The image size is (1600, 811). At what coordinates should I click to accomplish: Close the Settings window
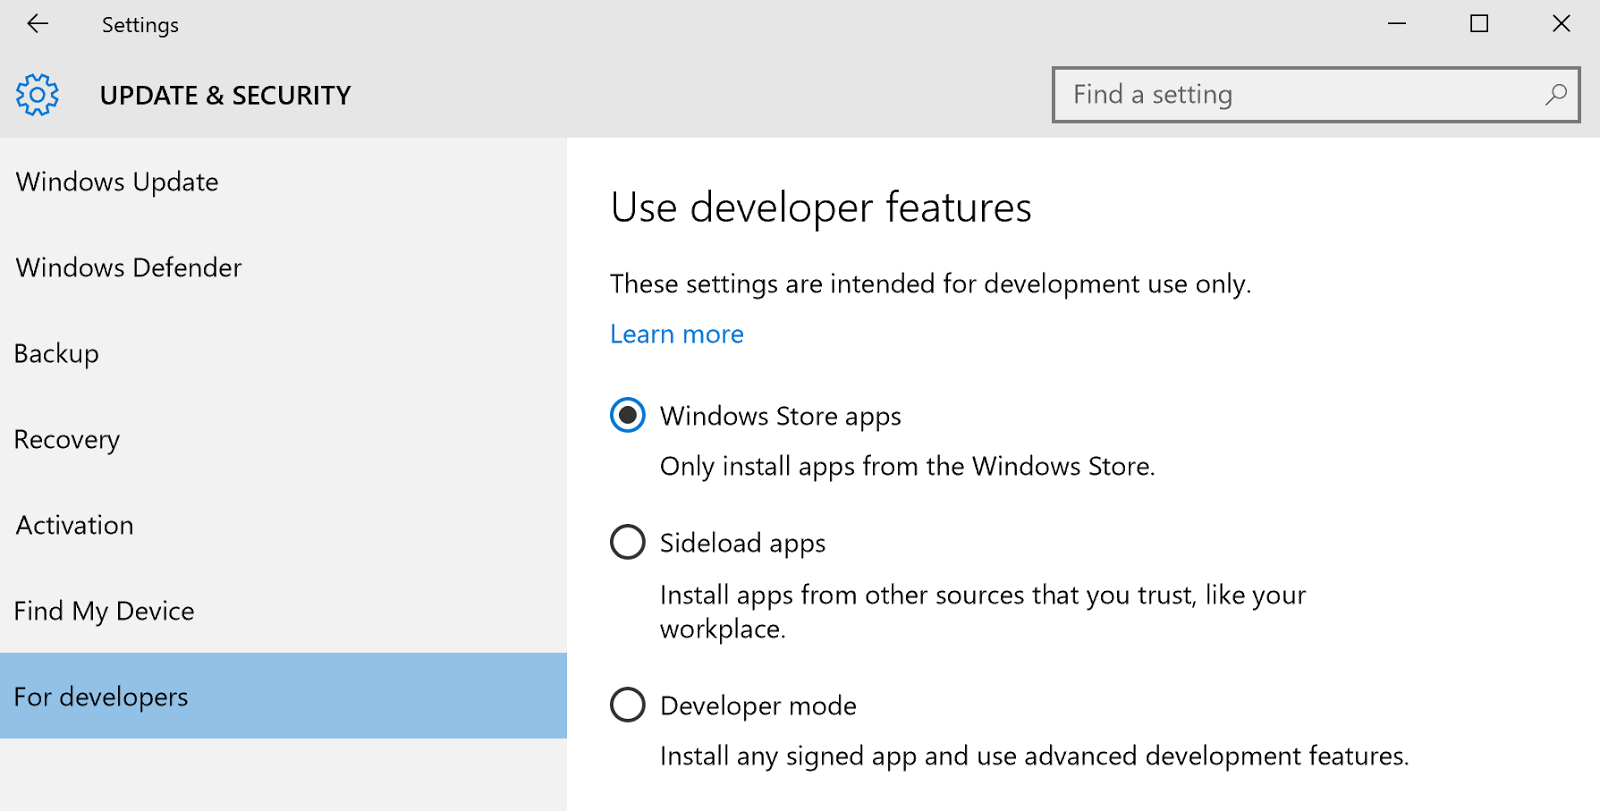[x=1561, y=24]
